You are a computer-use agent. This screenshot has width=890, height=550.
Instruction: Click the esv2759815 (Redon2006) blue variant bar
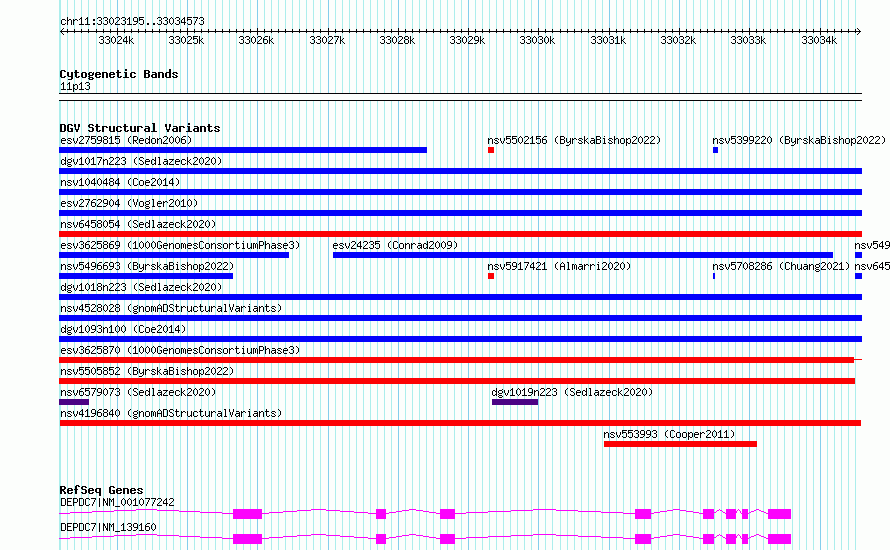(243, 150)
